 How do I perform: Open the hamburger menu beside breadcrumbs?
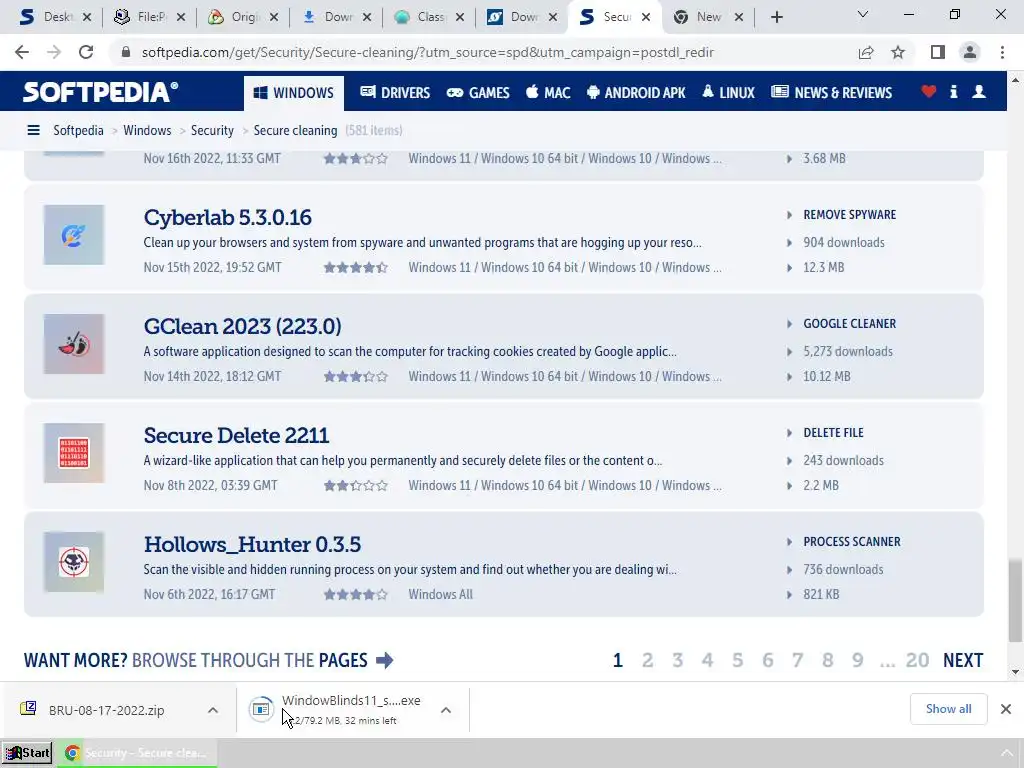pyautogui.click(x=33, y=131)
